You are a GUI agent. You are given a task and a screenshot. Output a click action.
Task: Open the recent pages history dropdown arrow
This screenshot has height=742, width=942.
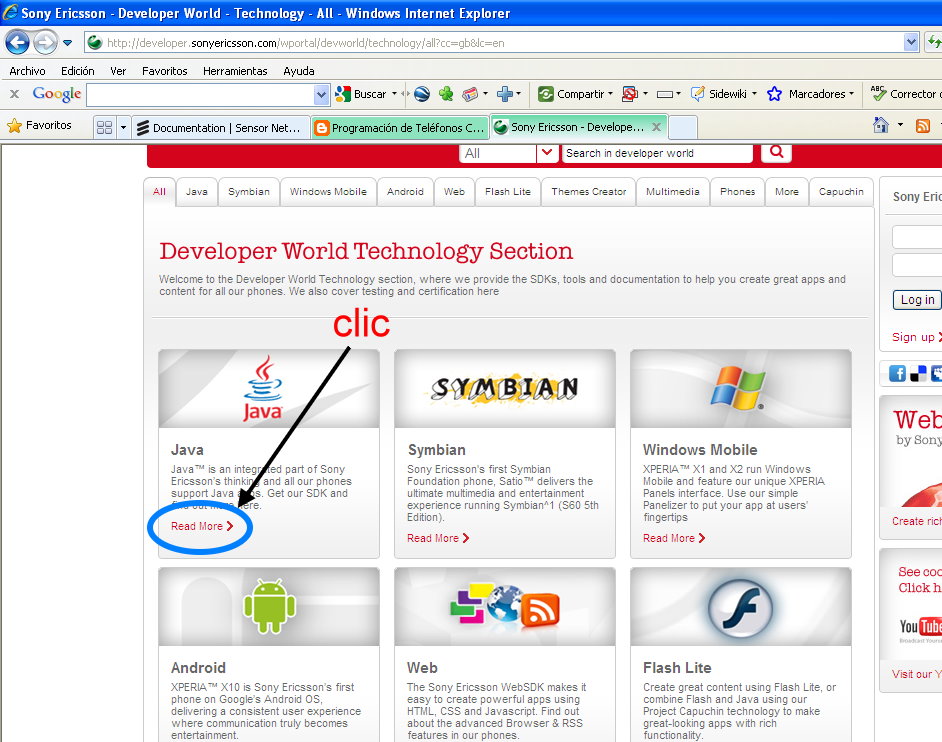click(67, 43)
